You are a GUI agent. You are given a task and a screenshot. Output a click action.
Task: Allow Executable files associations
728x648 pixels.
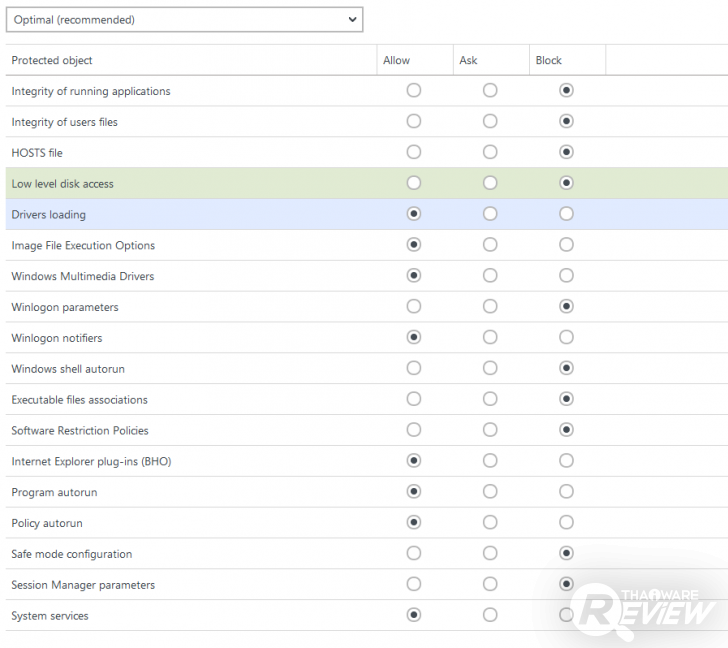tap(414, 399)
